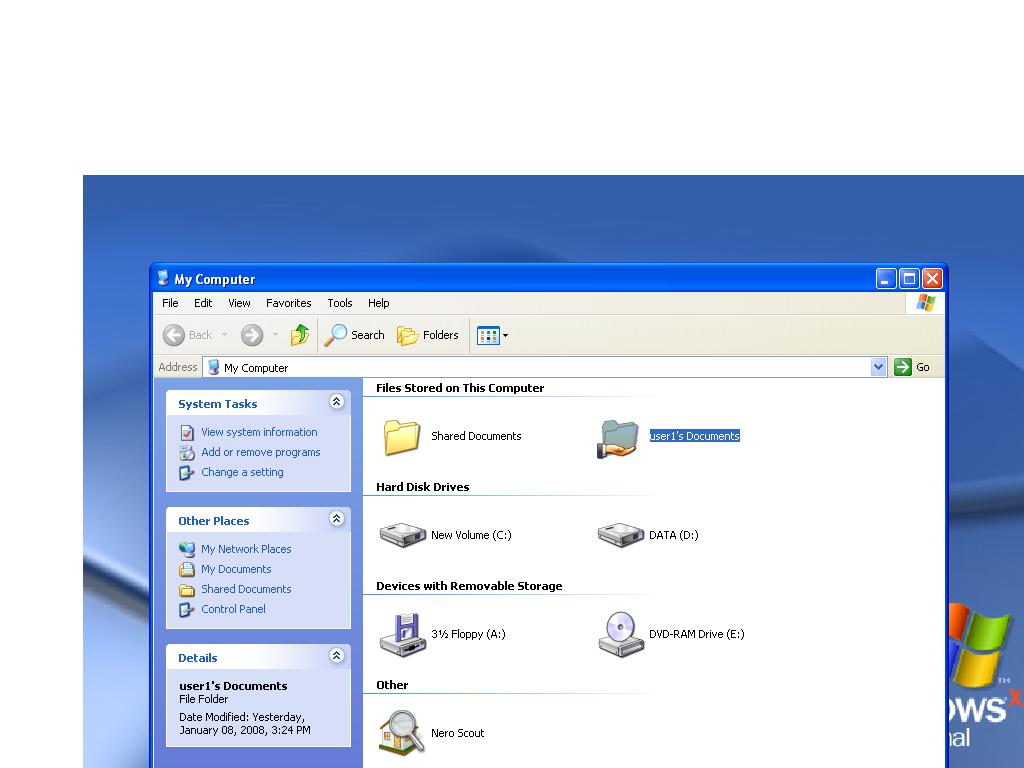This screenshot has height=768, width=1024.
Task: Click inside the Address input field
Action: (540, 367)
